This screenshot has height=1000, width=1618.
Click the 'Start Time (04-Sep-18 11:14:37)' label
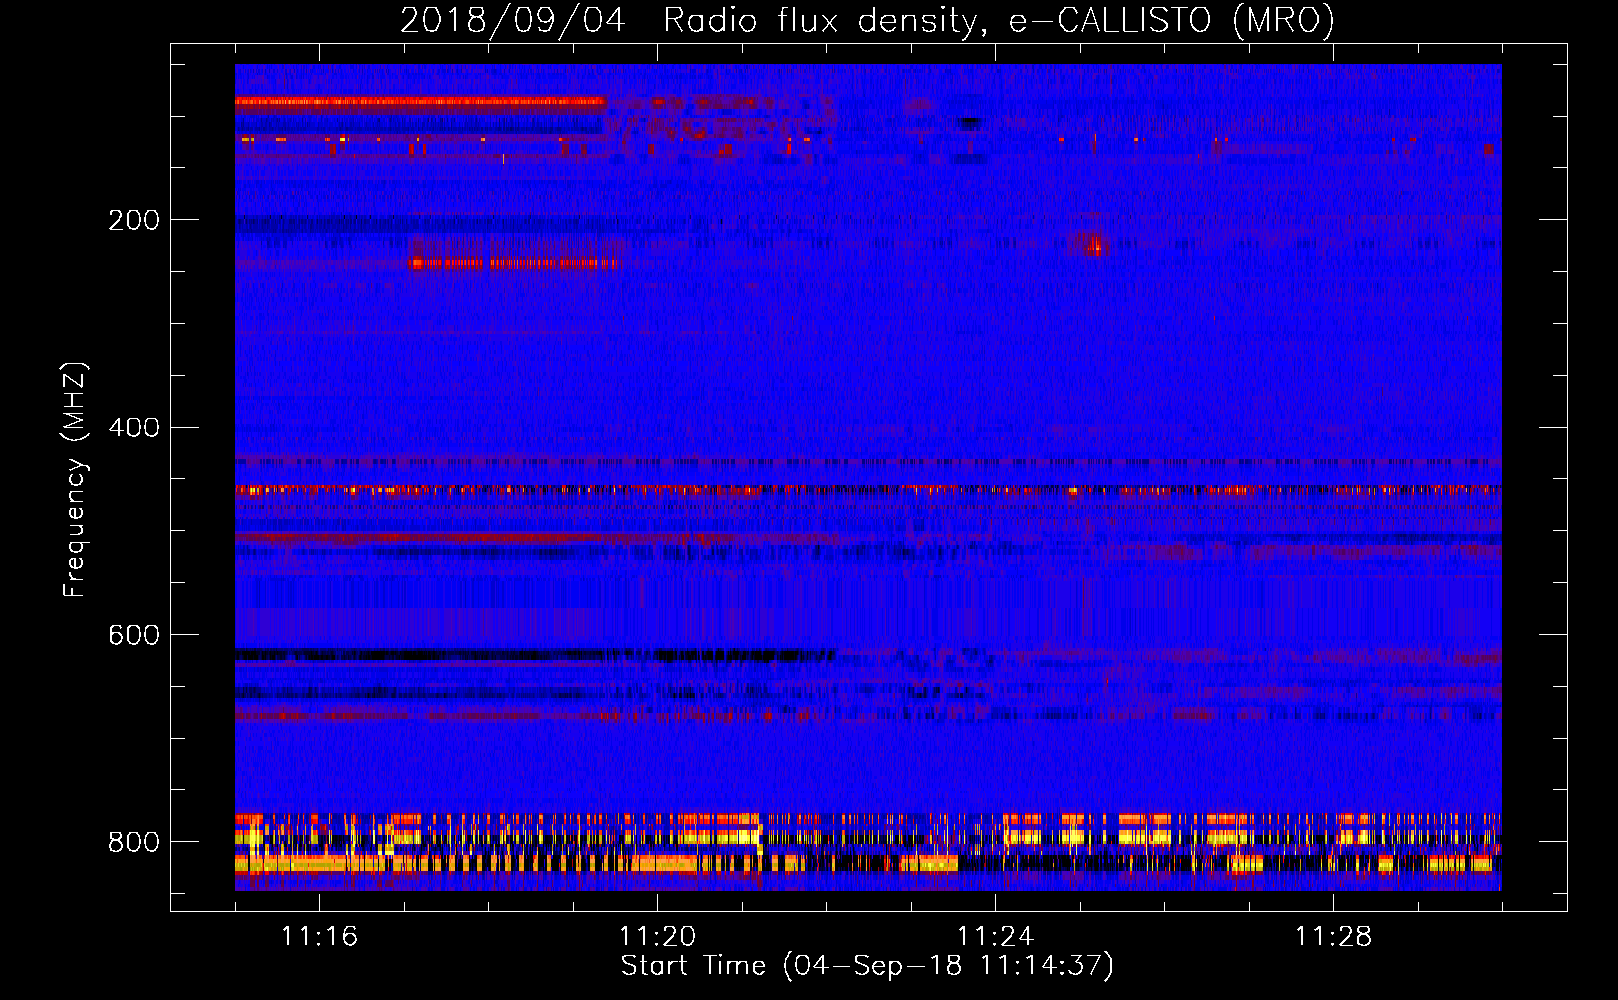867,966
